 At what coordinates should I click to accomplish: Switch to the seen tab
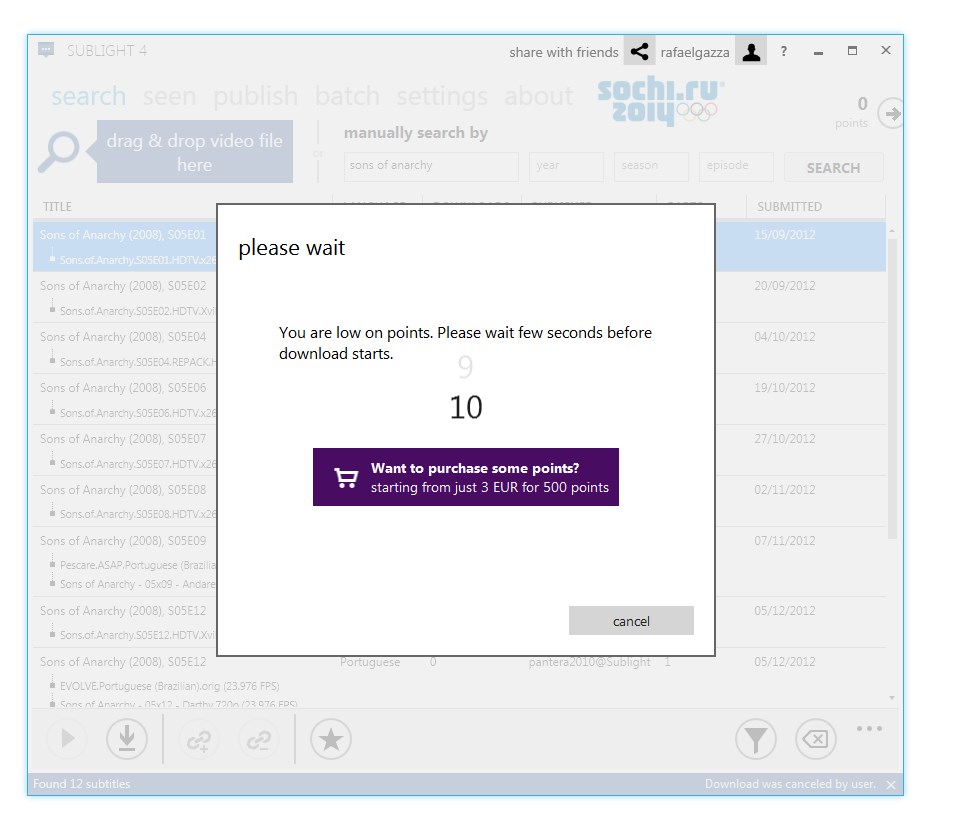pos(169,96)
